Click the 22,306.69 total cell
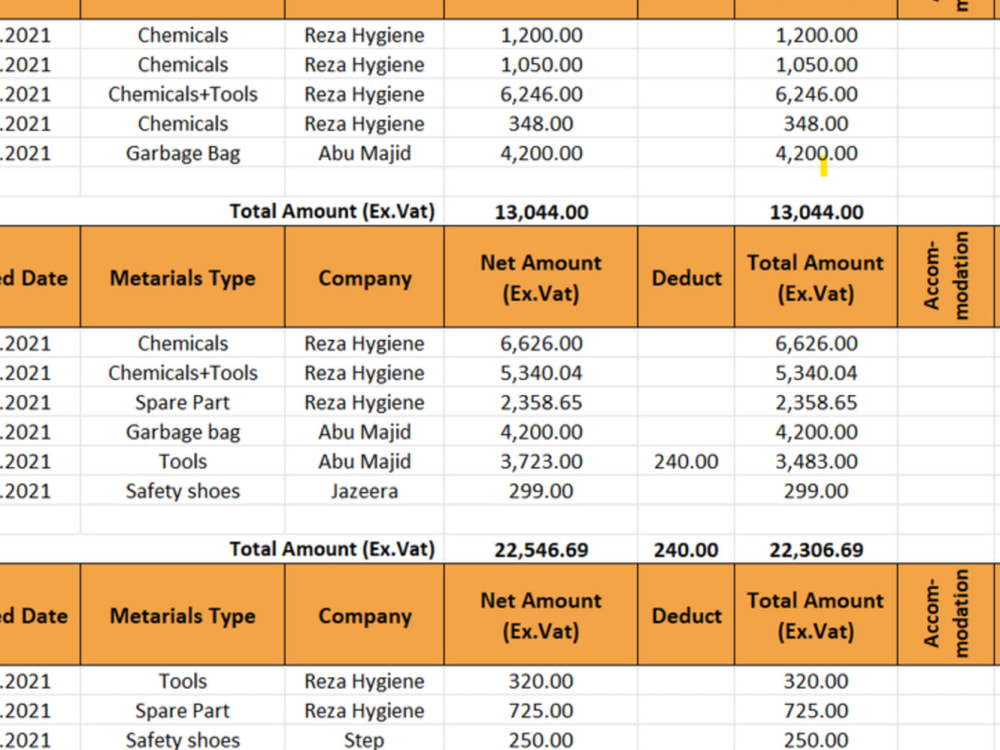Screen dimensions: 1000x750 click(x=816, y=550)
